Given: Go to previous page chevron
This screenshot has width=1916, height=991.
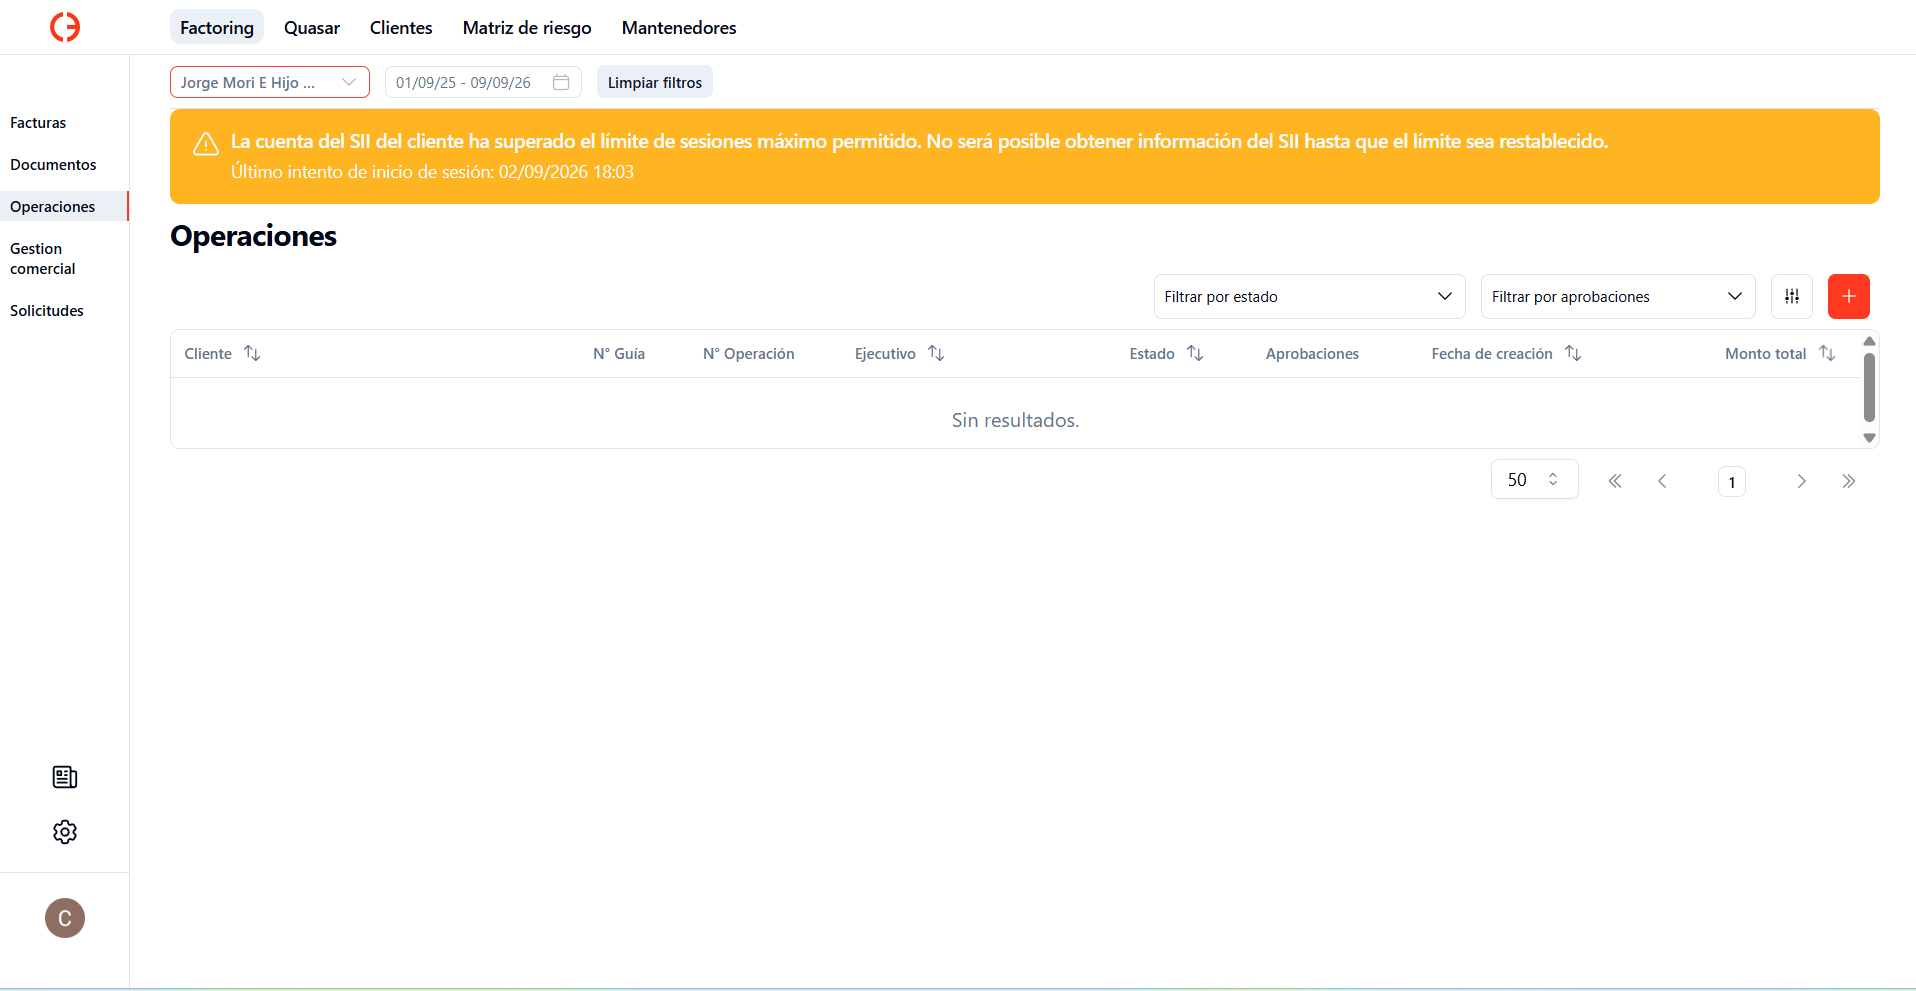Looking at the screenshot, I should pos(1662,481).
